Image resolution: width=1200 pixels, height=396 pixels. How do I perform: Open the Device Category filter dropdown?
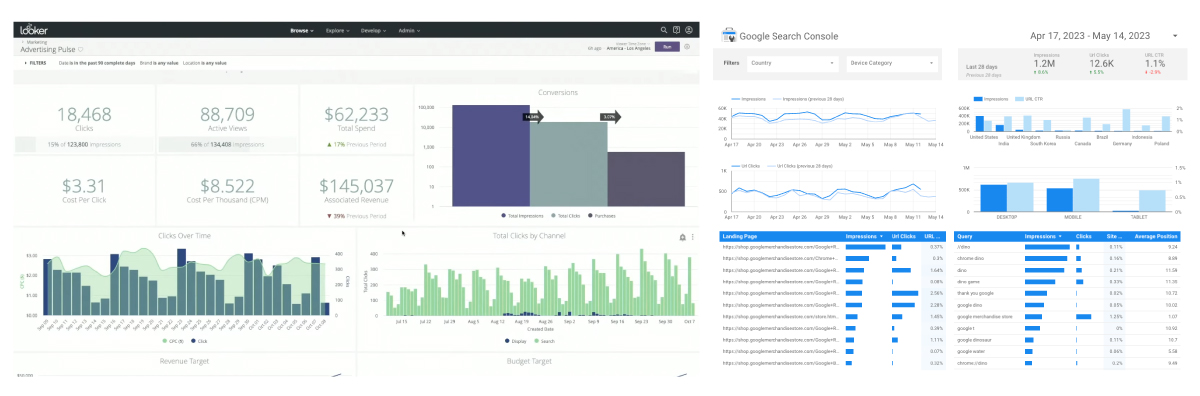[x=893, y=63]
